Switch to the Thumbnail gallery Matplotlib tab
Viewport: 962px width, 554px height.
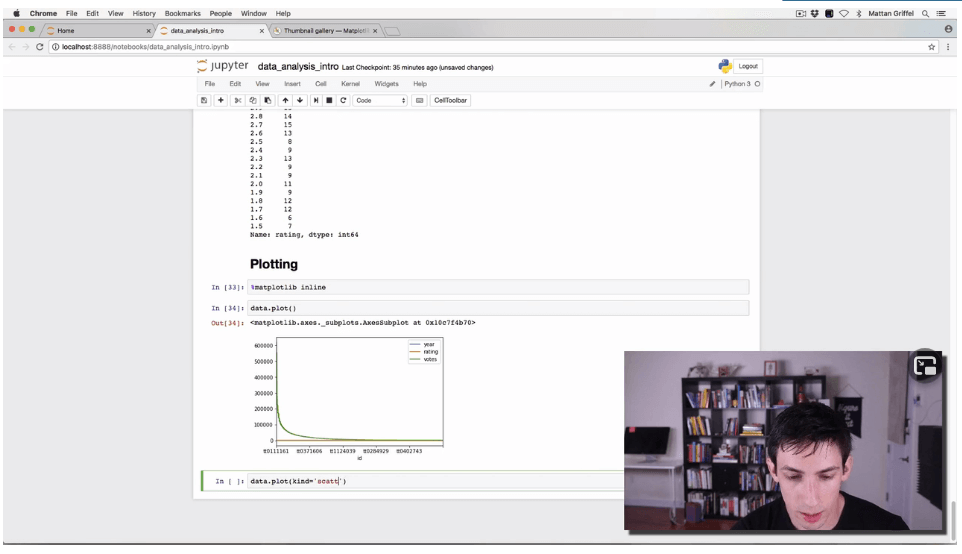[x=326, y=31]
